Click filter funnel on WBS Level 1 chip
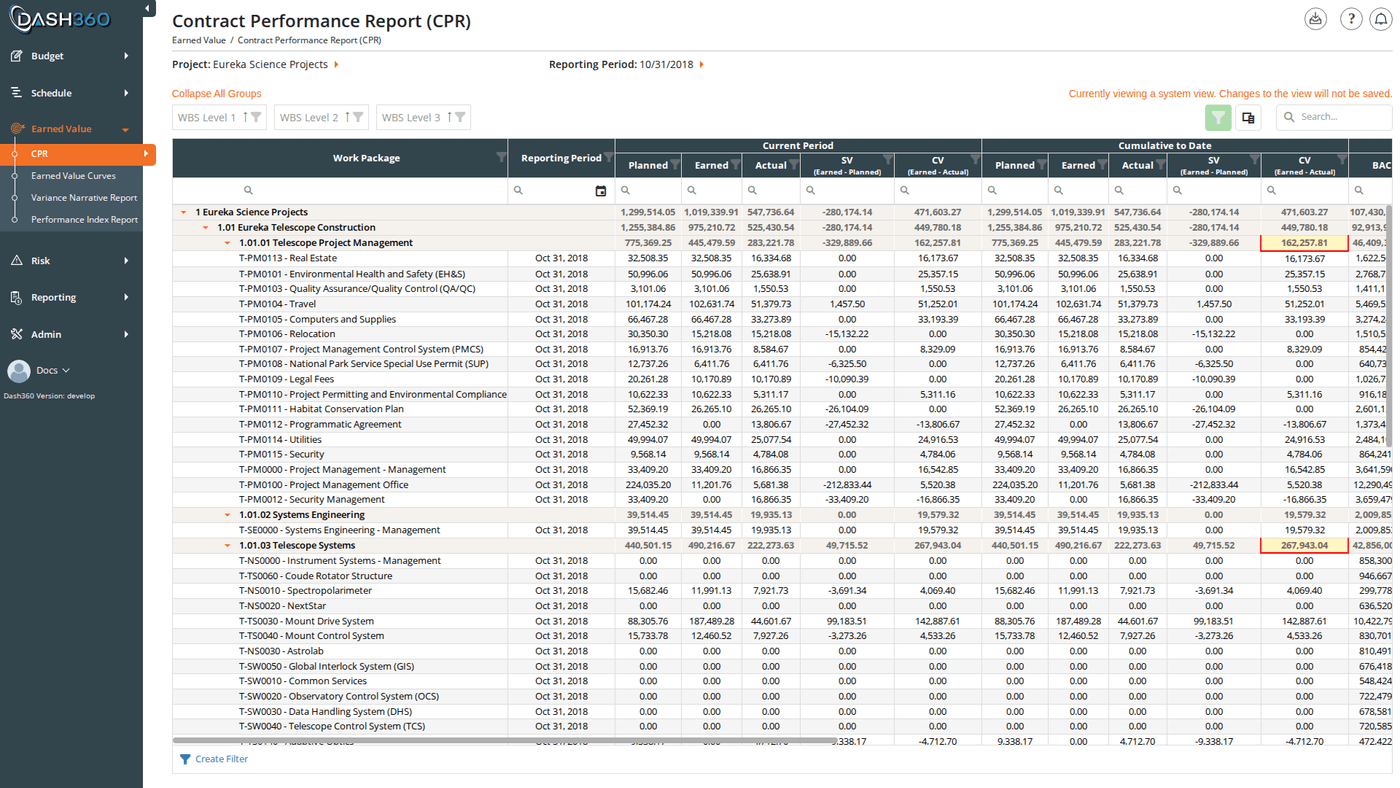 [256, 117]
